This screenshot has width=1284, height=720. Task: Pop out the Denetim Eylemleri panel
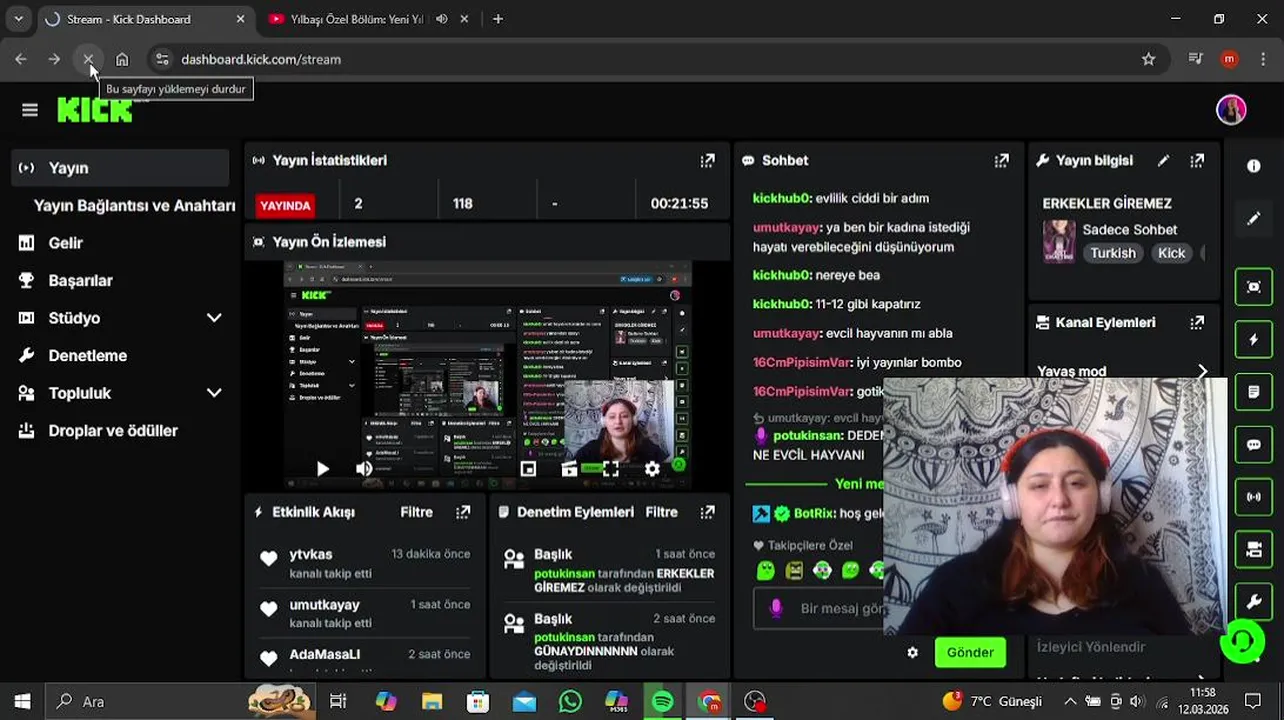click(707, 512)
